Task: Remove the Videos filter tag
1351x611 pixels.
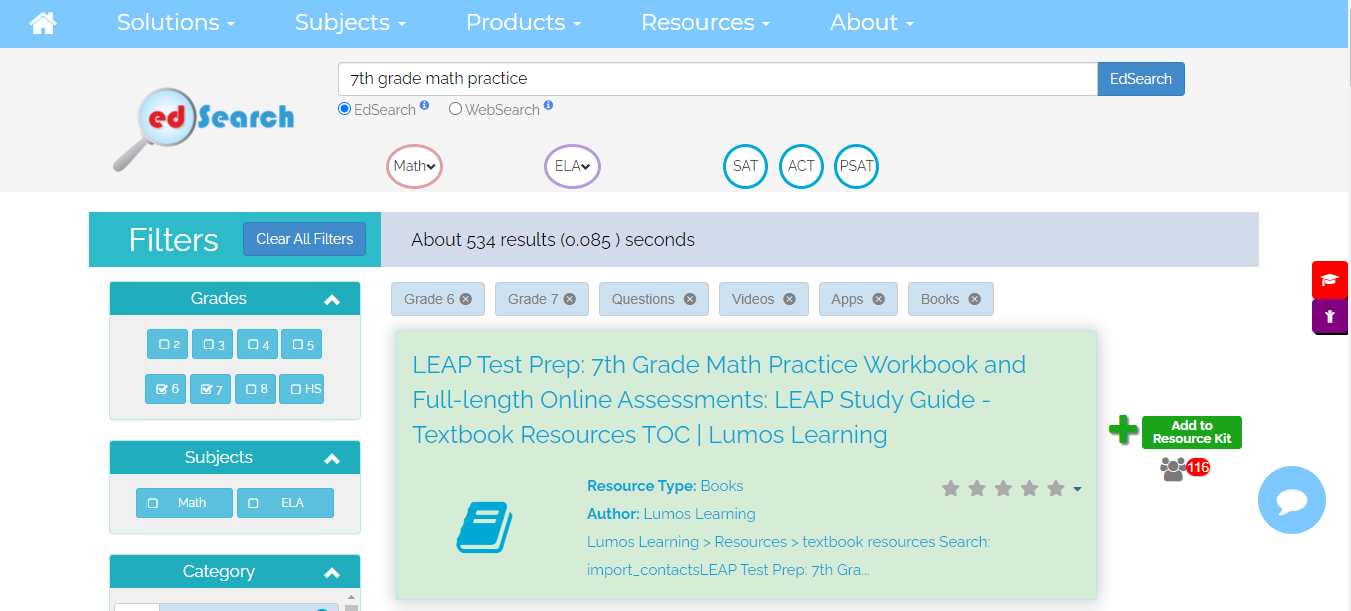Action: pyautogui.click(x=789, y=299)
